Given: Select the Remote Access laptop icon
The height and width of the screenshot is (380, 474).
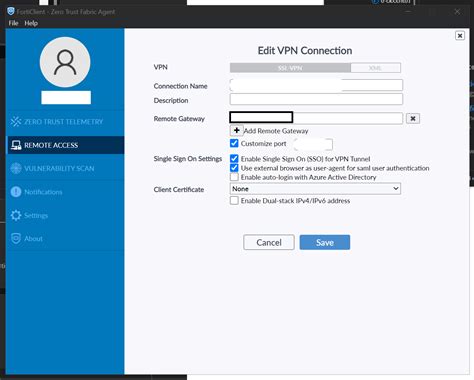Looking at the screenshot, I should click(x=16, y=145).
